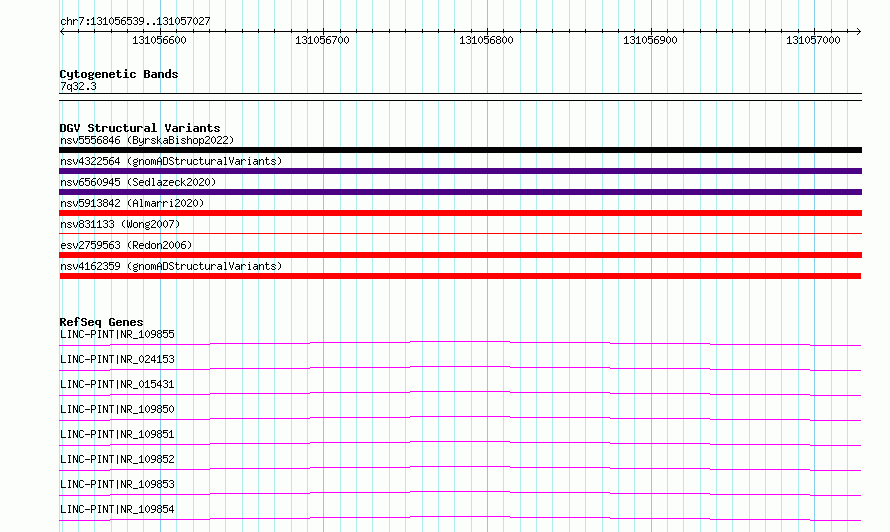Click the magenta NR_109852 transcript line
The image size is (890, 532).
pyautogui.click(x=460, y=467)
